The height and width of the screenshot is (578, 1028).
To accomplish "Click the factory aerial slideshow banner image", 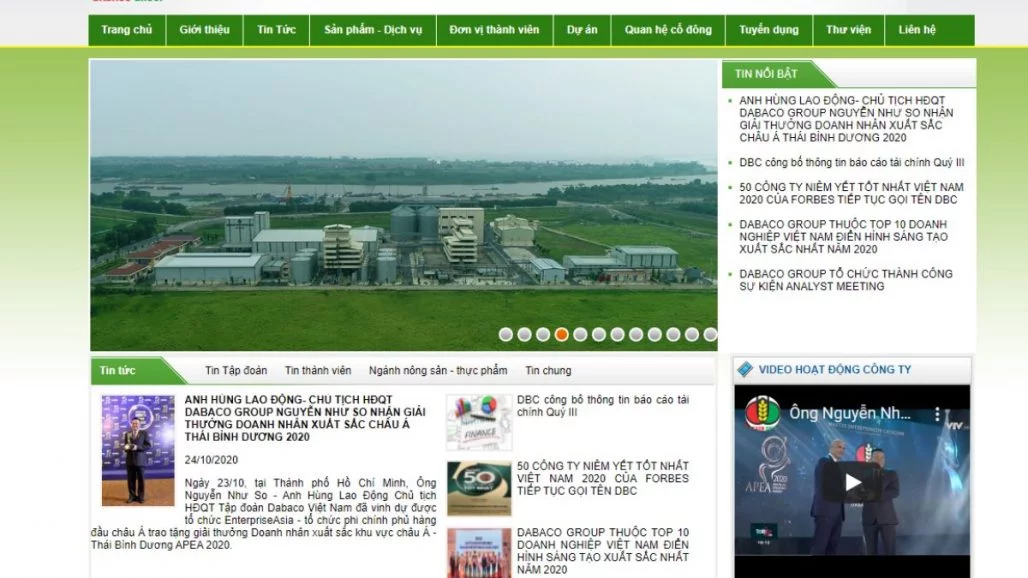I will tap(403, 205).
